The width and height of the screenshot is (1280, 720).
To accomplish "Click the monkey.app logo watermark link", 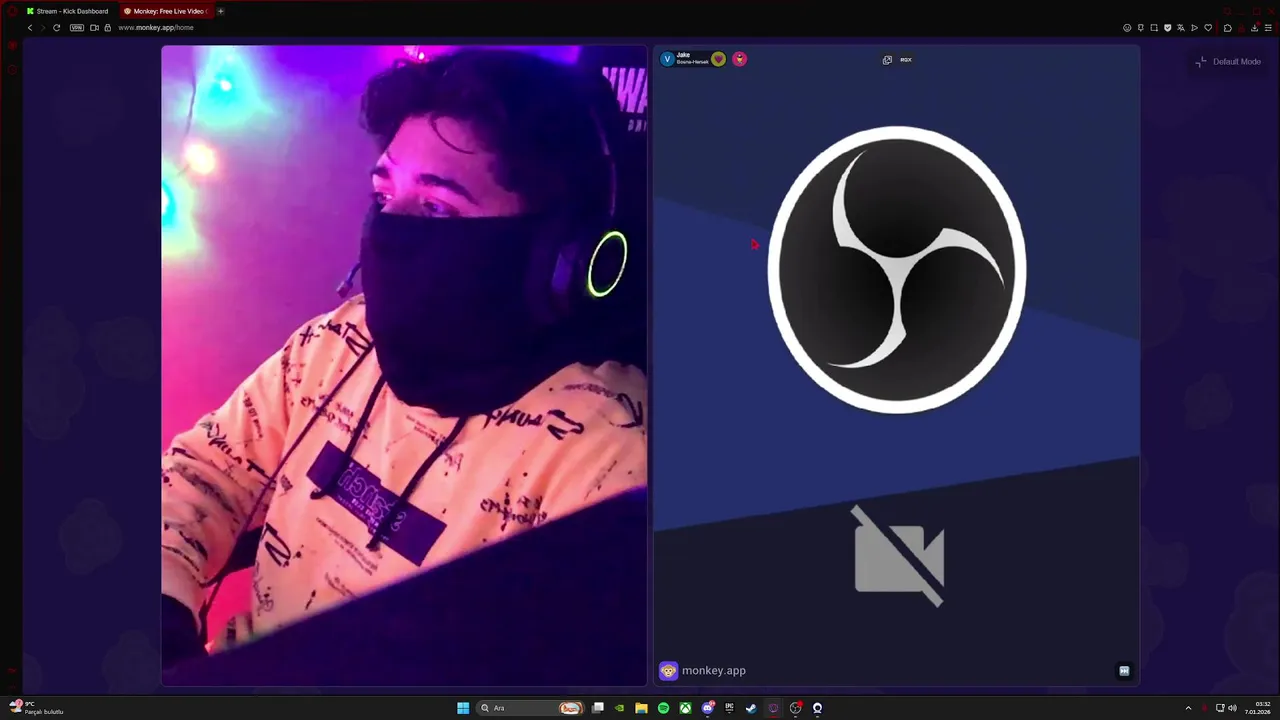I will pyautogui.click(x=703, y=671).
